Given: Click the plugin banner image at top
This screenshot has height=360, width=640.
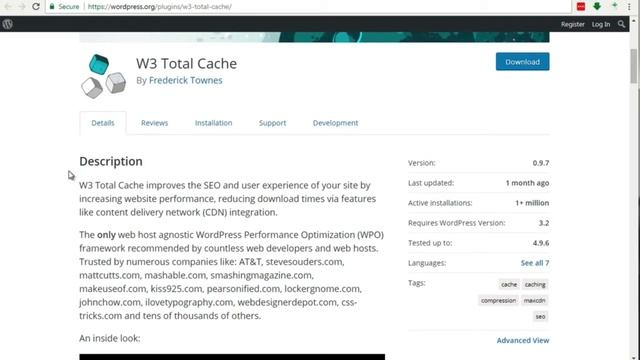Looking at the screenshot, I should [314, 37].
